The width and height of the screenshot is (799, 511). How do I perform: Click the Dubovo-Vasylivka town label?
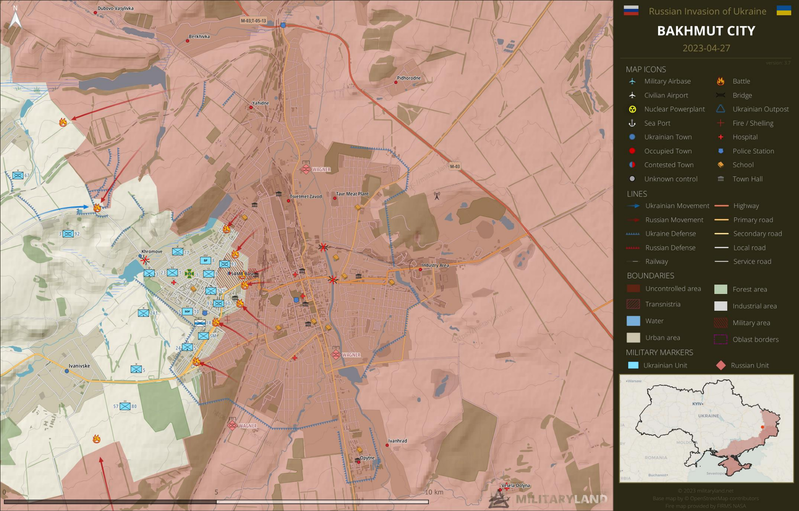pos(116,8)
